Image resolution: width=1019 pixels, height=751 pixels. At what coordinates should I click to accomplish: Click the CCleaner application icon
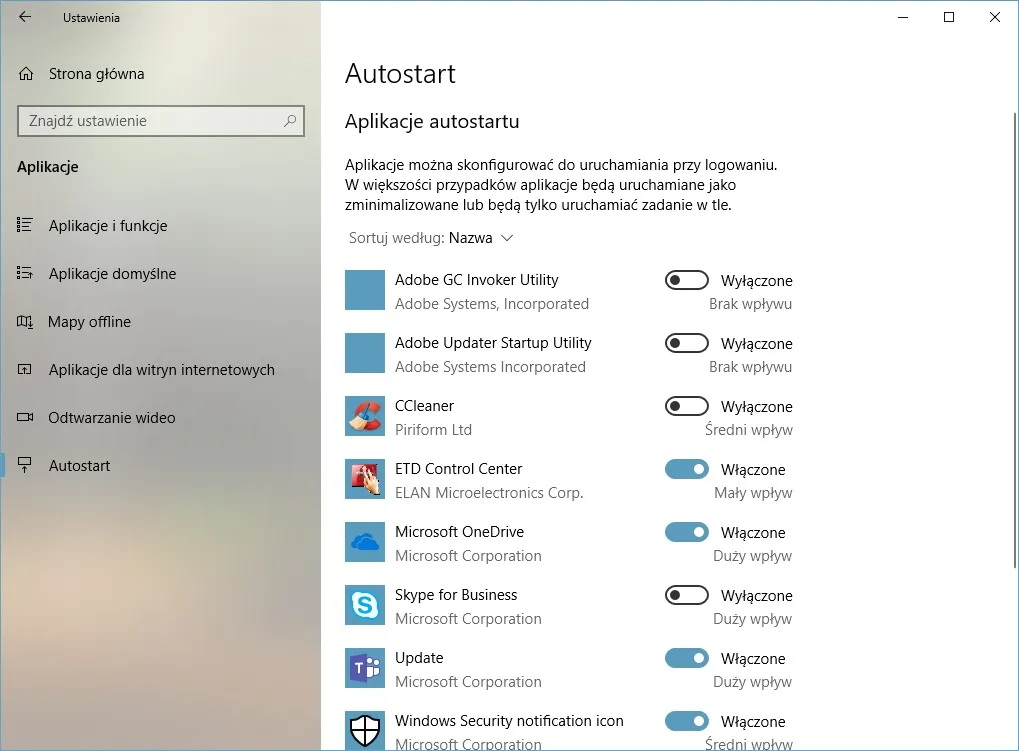363,416
